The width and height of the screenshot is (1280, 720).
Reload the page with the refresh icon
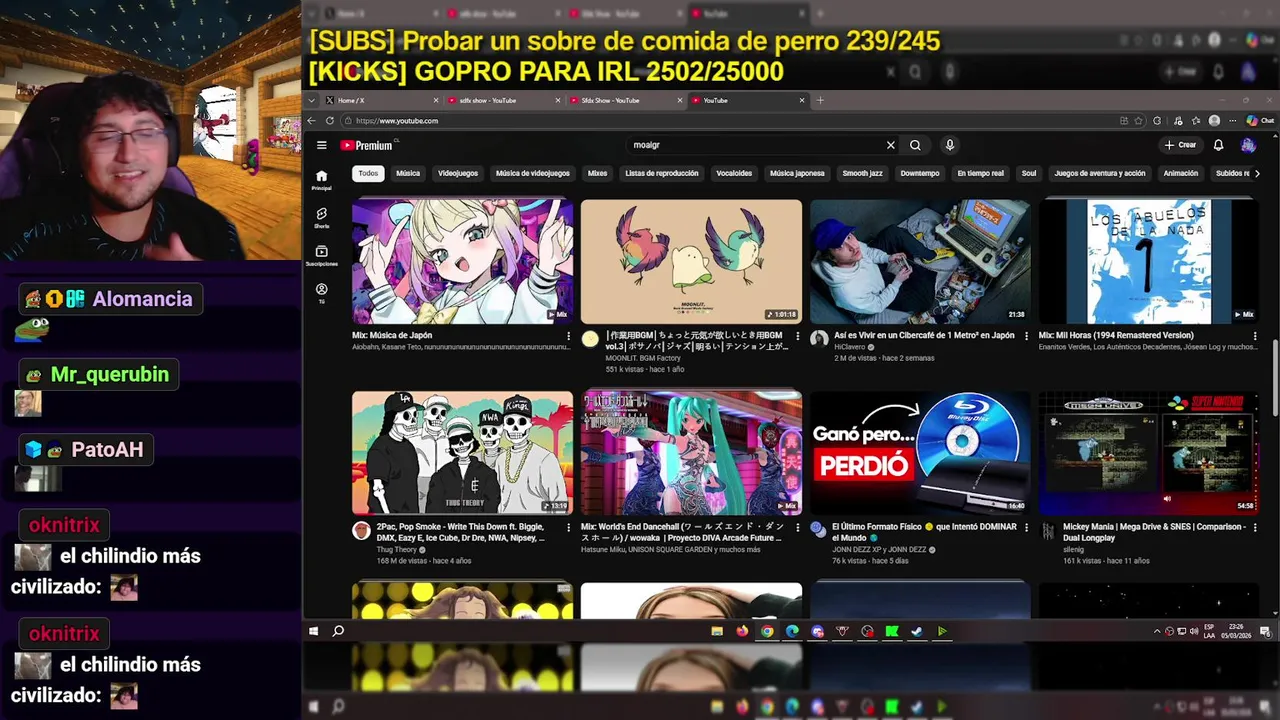[329, 121]
